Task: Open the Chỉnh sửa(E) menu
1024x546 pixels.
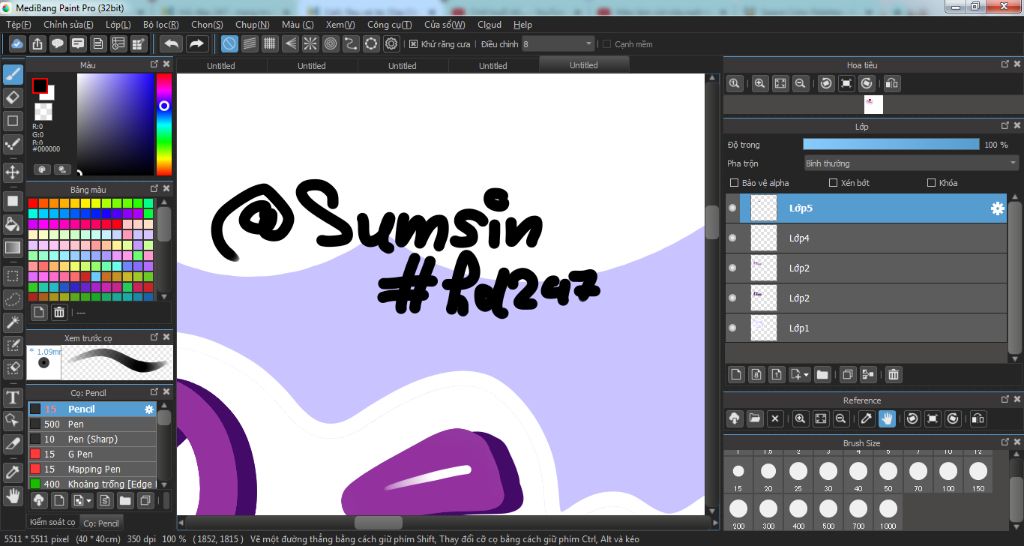Action: click(x=68, y=25)
